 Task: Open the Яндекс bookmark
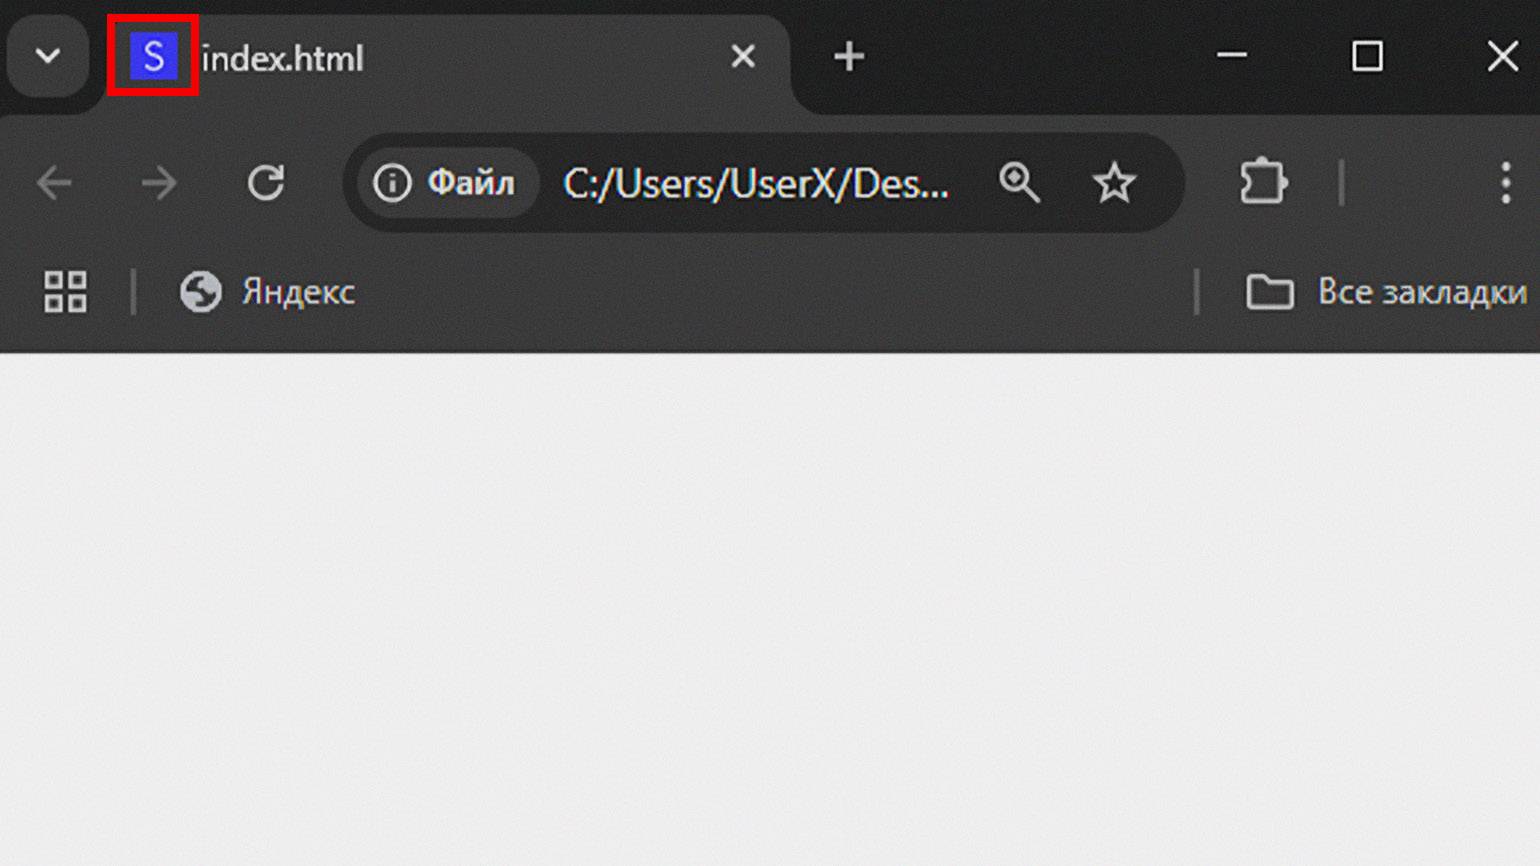[267, 292]
